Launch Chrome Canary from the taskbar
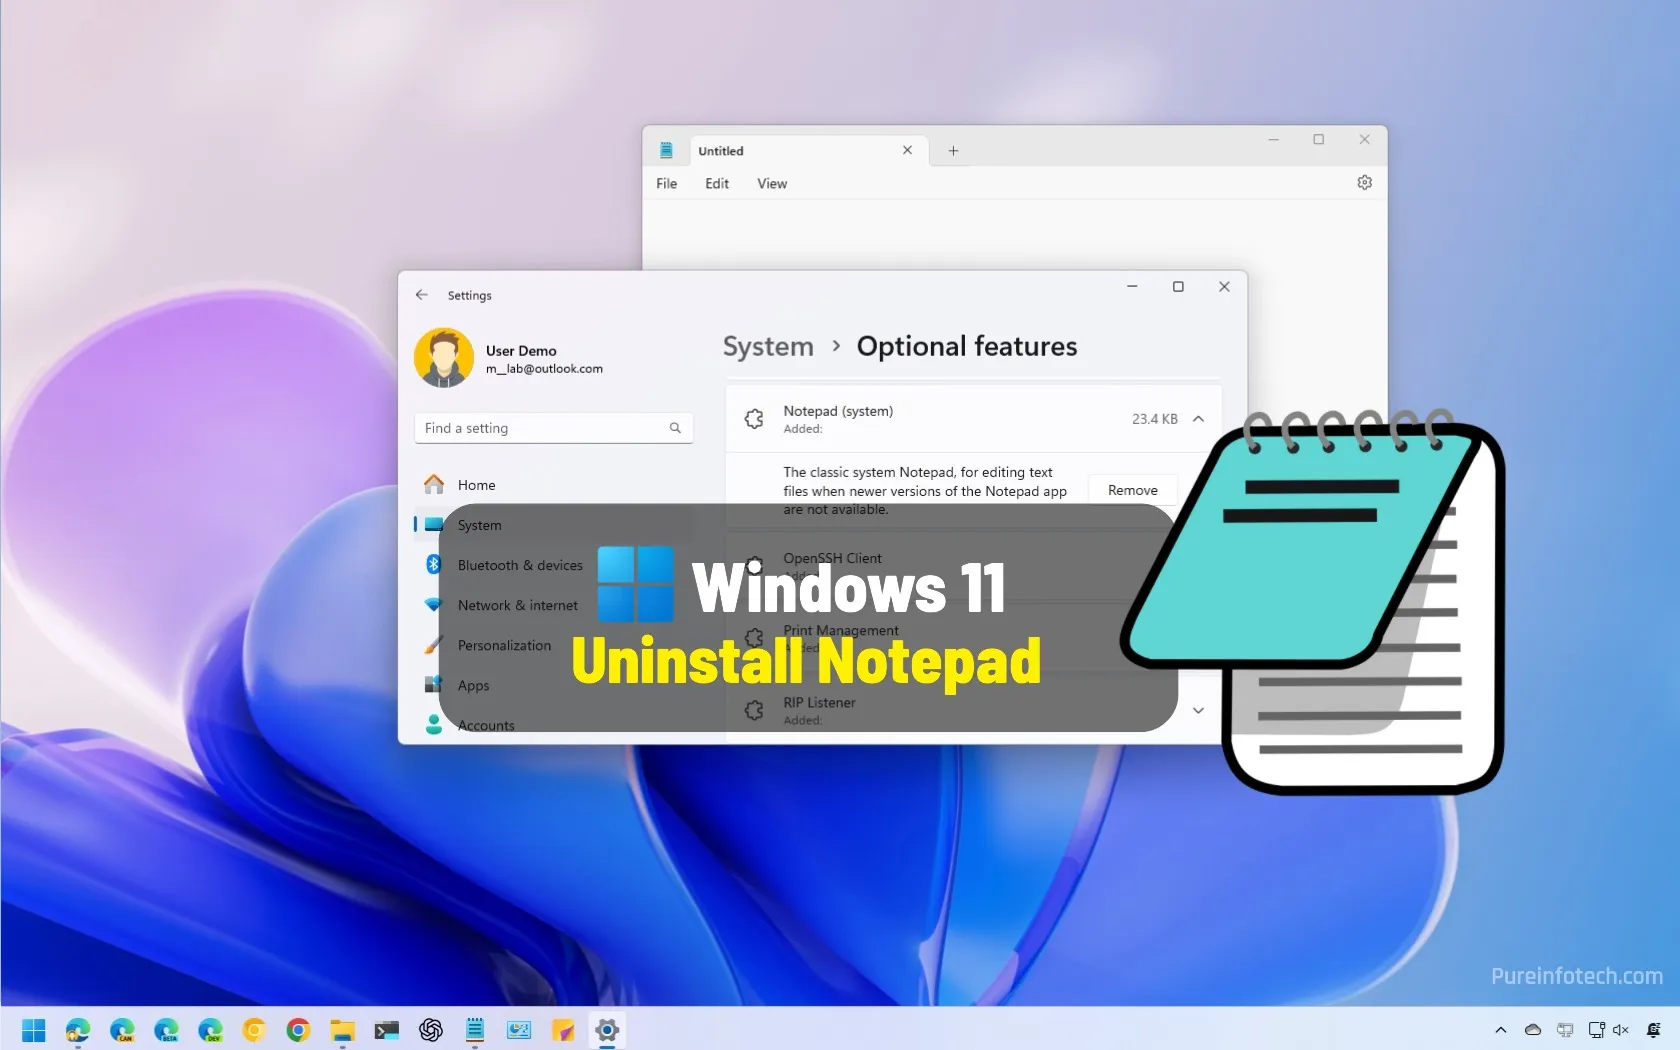Viewport: 1680px width, 1050px height. (254, 1029)
